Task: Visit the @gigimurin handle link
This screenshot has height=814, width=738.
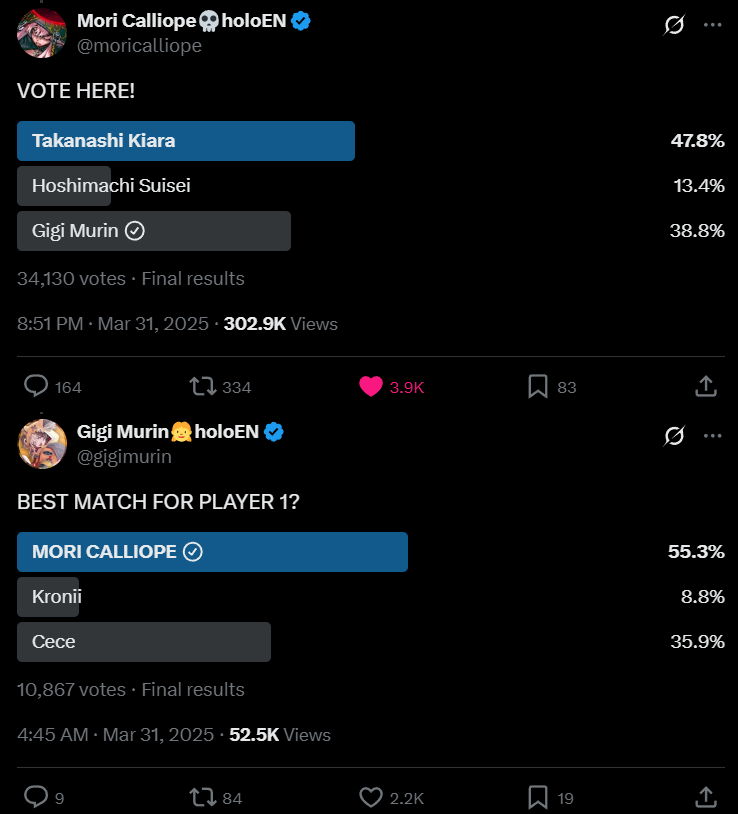Action: point(124,457)
